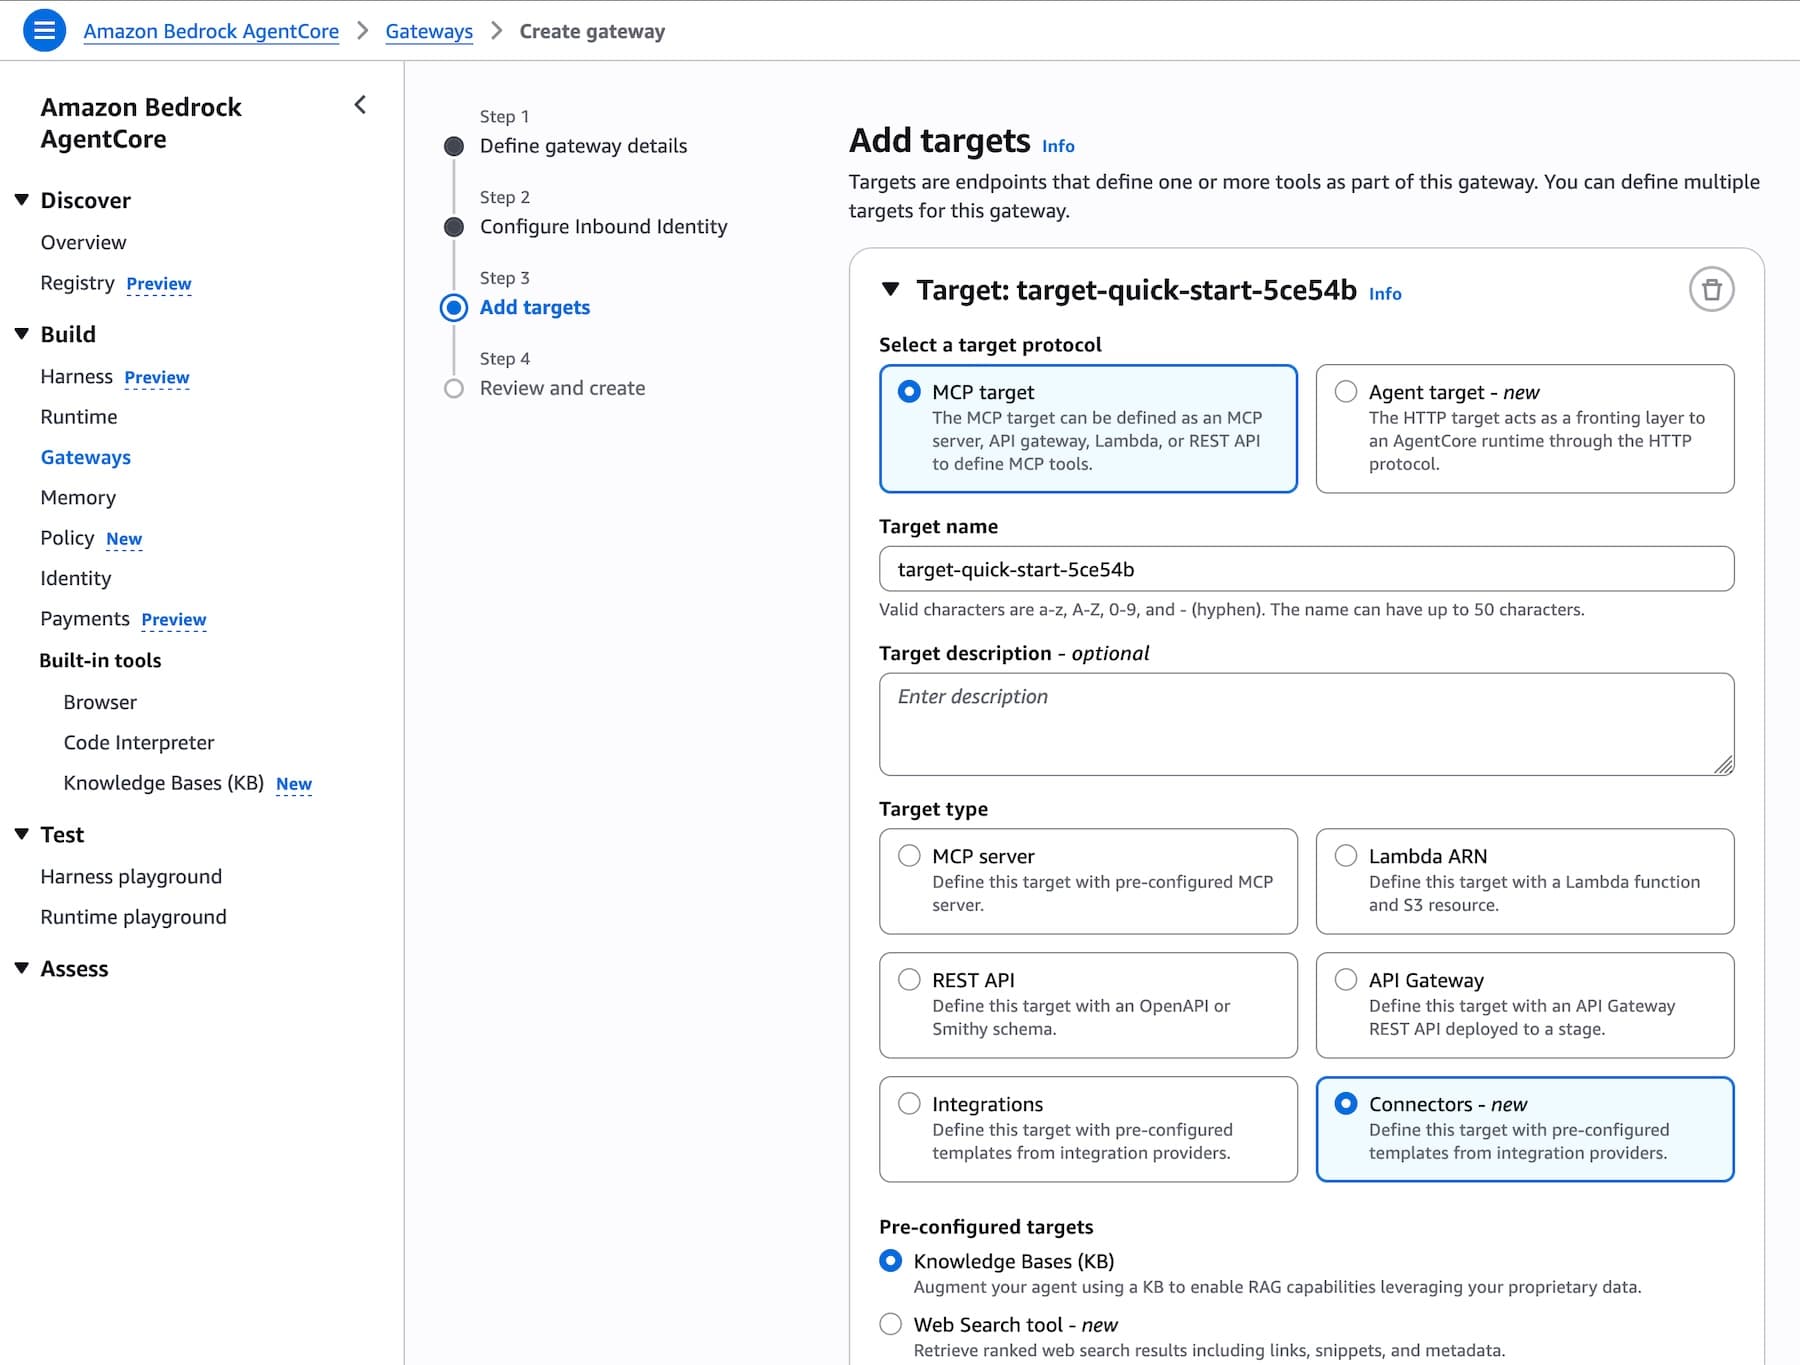The width and height of the screenshot is (1800, 1365).
Task: Collapse the Assess section
Action: [x=22, y=968]
